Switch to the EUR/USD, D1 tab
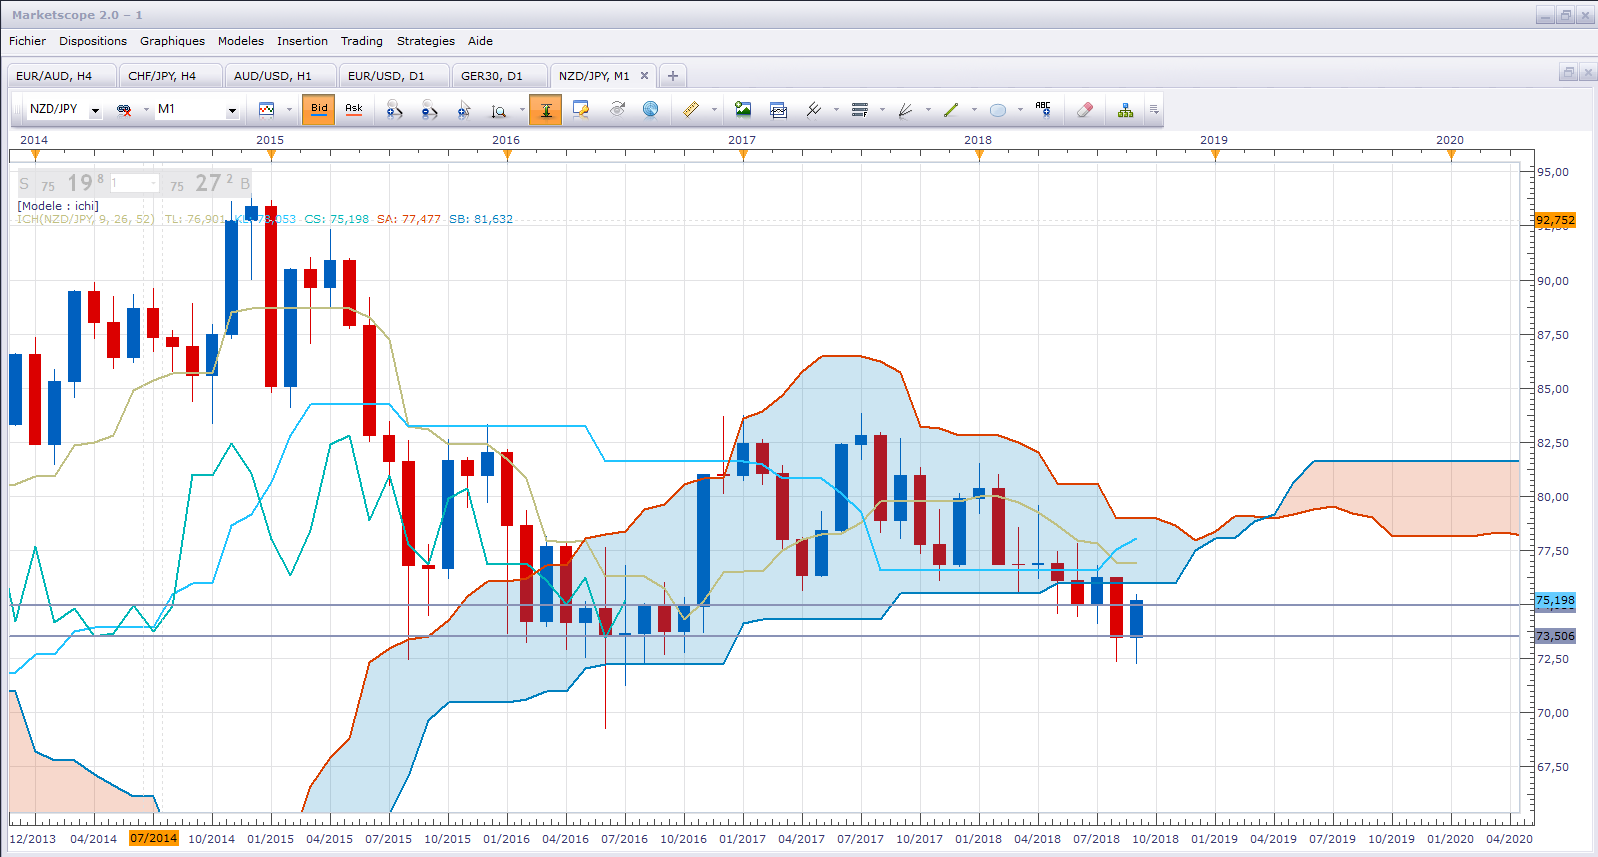Image resolution: width=1598 pixels, height=857 pixels. click(x=393, y=76)
